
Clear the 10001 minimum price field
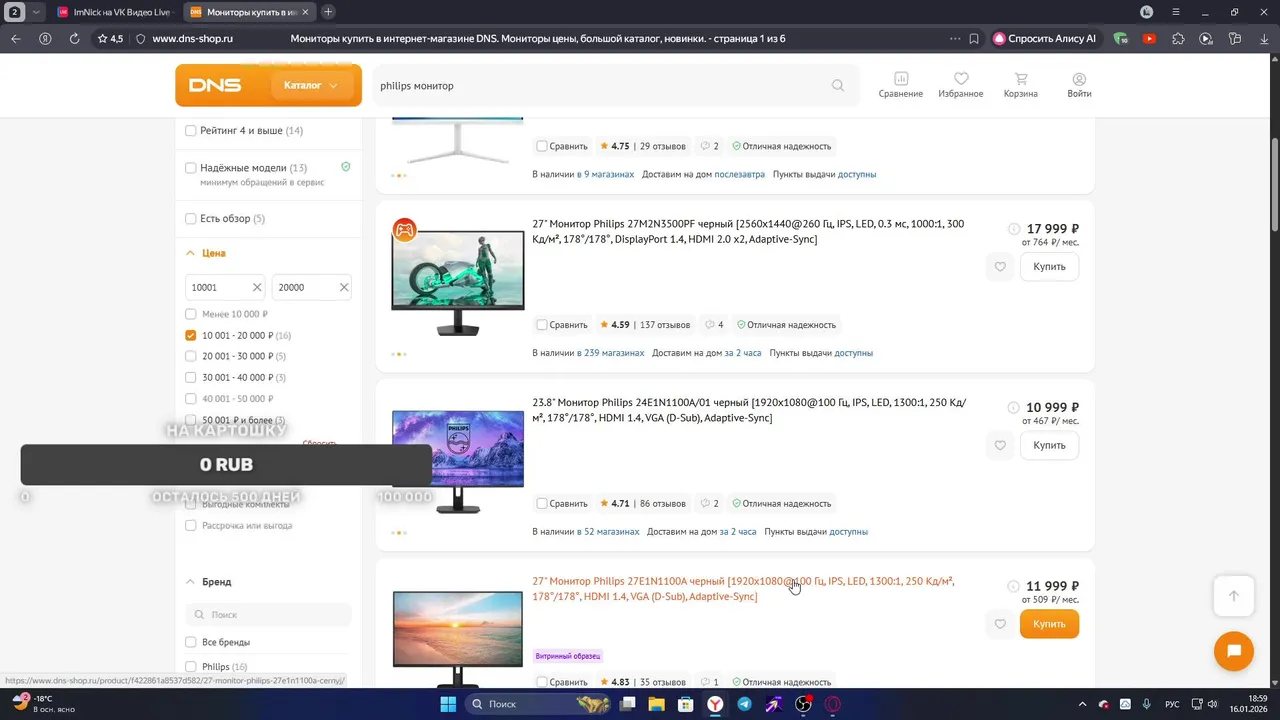click(x=257, y=287)
